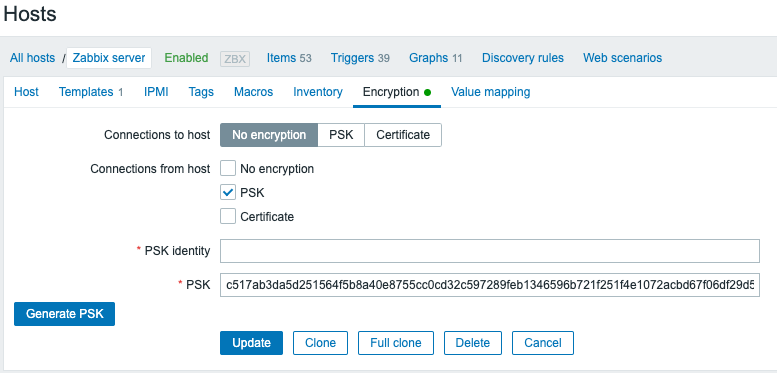The height and width of the screenshot is (373, 777).
Task: Open Graphs 11 link
Action: 436,58
